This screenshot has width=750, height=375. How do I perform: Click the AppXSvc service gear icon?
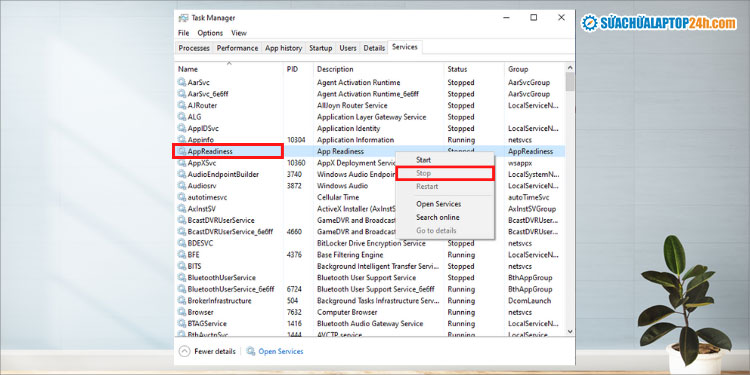pyautogui.click(x=182, y=163)
